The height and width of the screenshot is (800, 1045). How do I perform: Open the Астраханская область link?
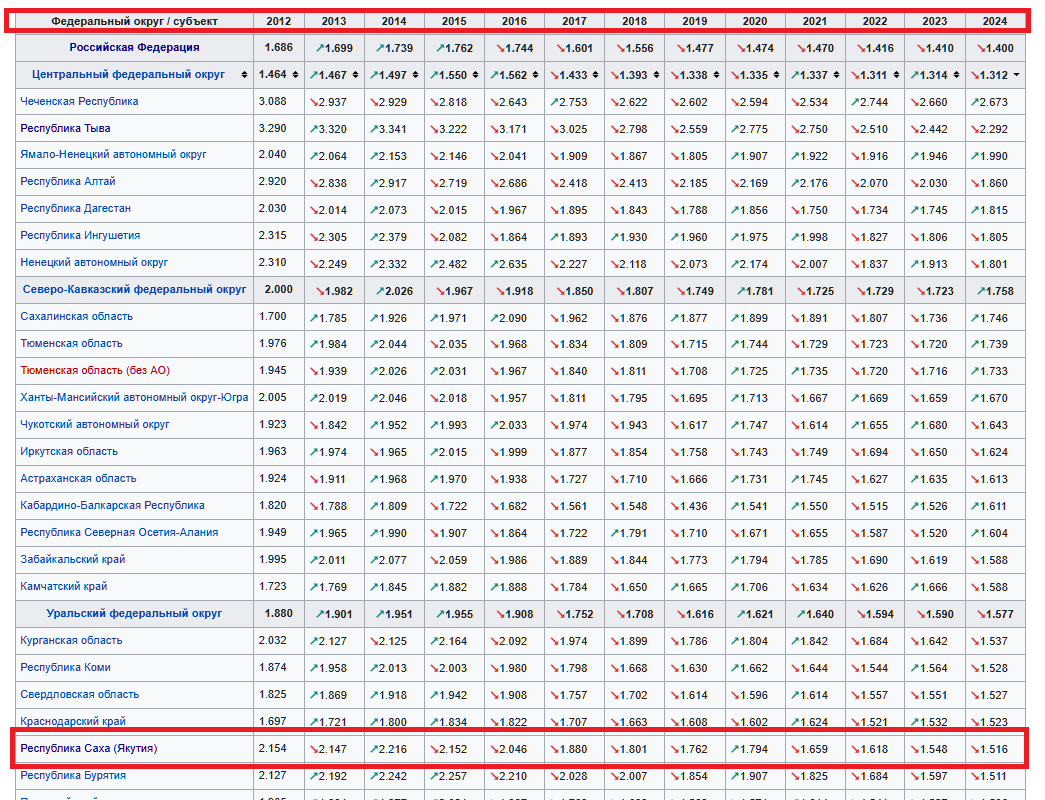(78, 478)
